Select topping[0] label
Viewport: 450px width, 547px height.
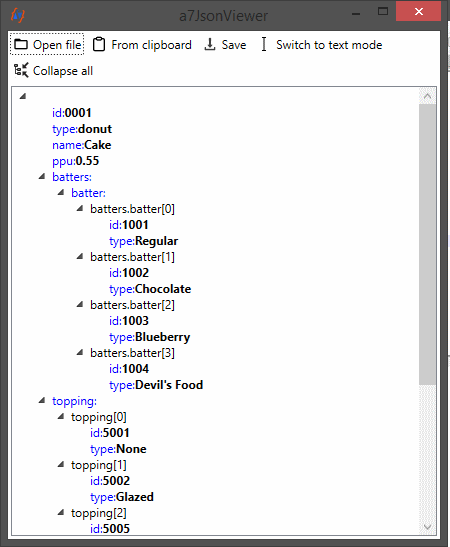click(x=99, y=417)
